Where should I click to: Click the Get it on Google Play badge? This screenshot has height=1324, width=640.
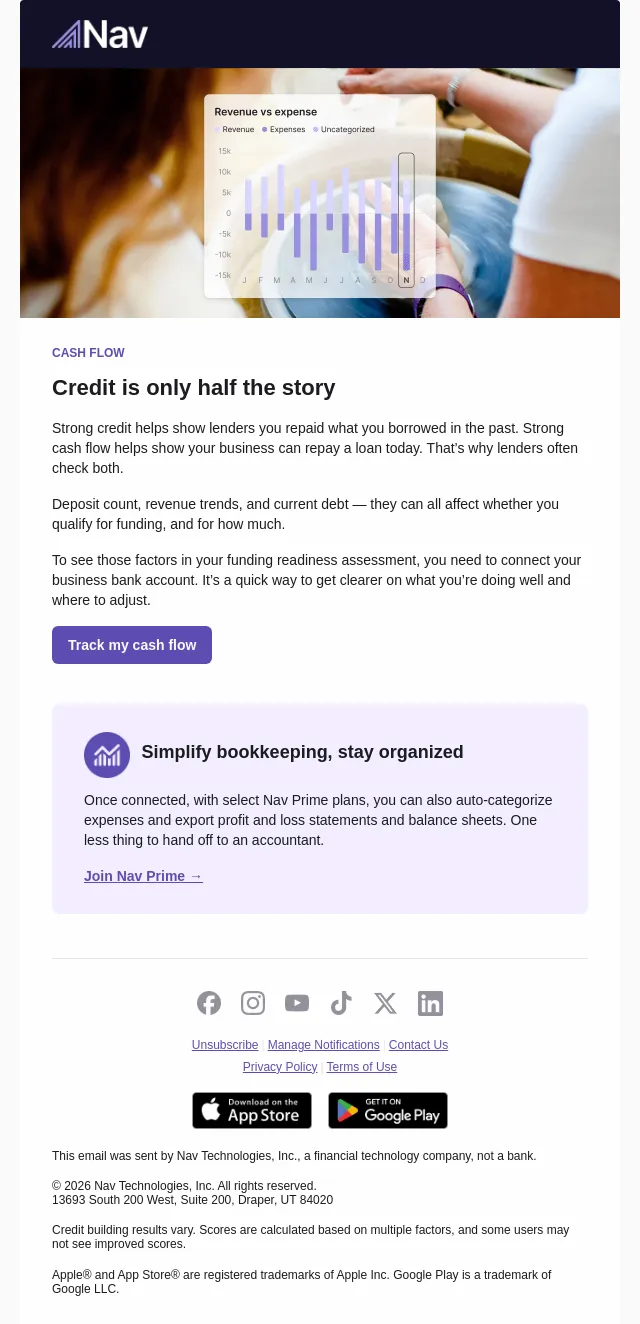[x=388, y=1110]
